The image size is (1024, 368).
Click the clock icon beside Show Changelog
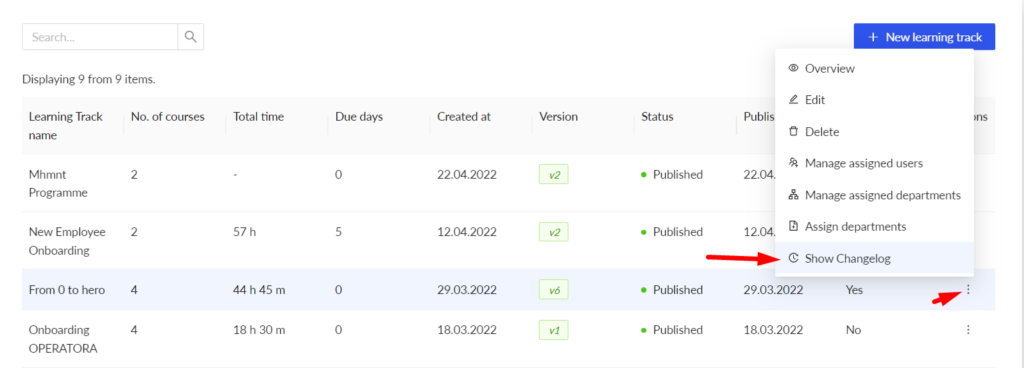coord(793,258)
